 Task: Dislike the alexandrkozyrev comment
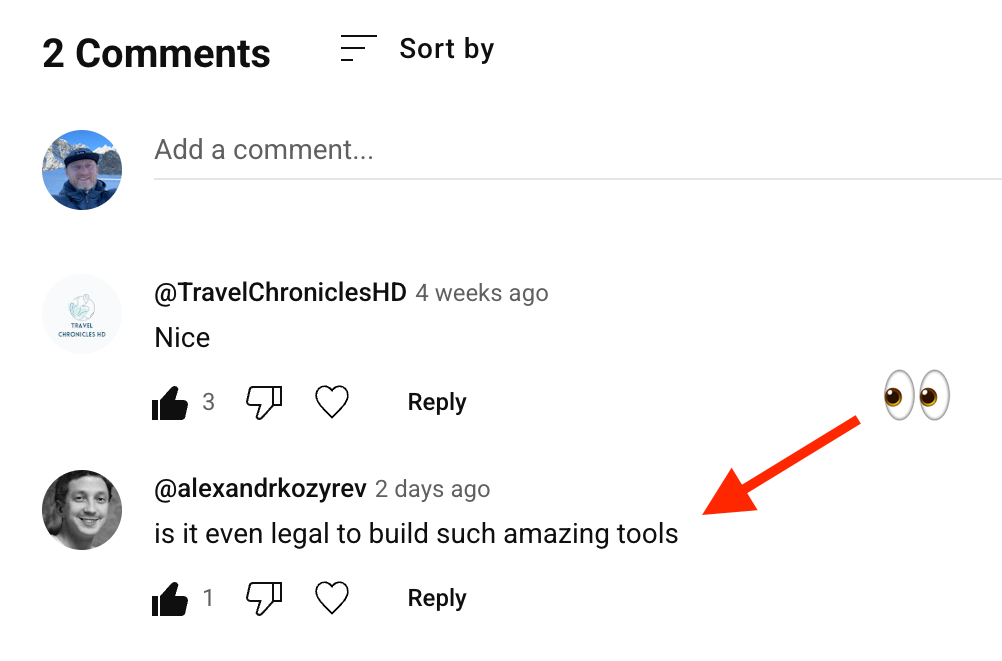tap(265, 599)
